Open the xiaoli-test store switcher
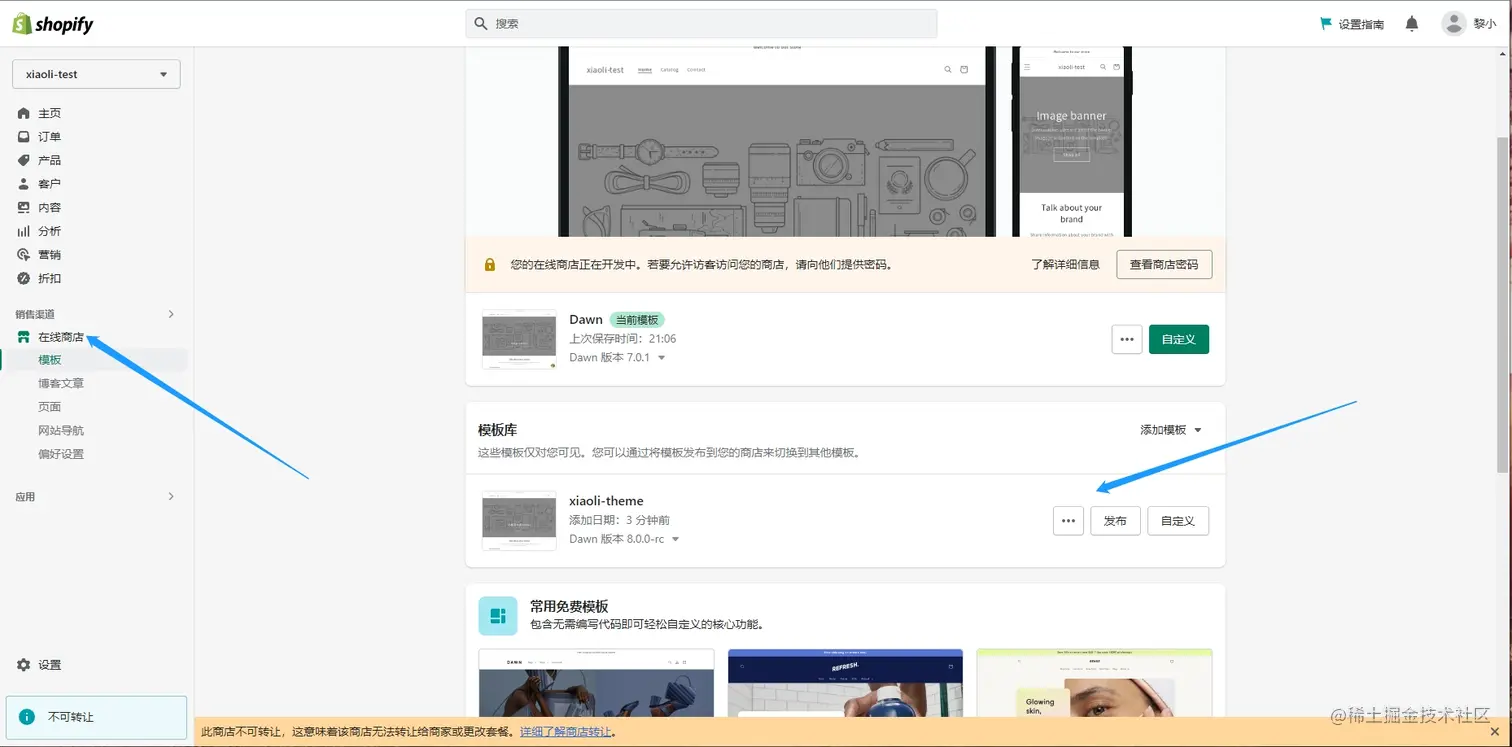This screenshot has width=1512, height=747. click(95, 73)
